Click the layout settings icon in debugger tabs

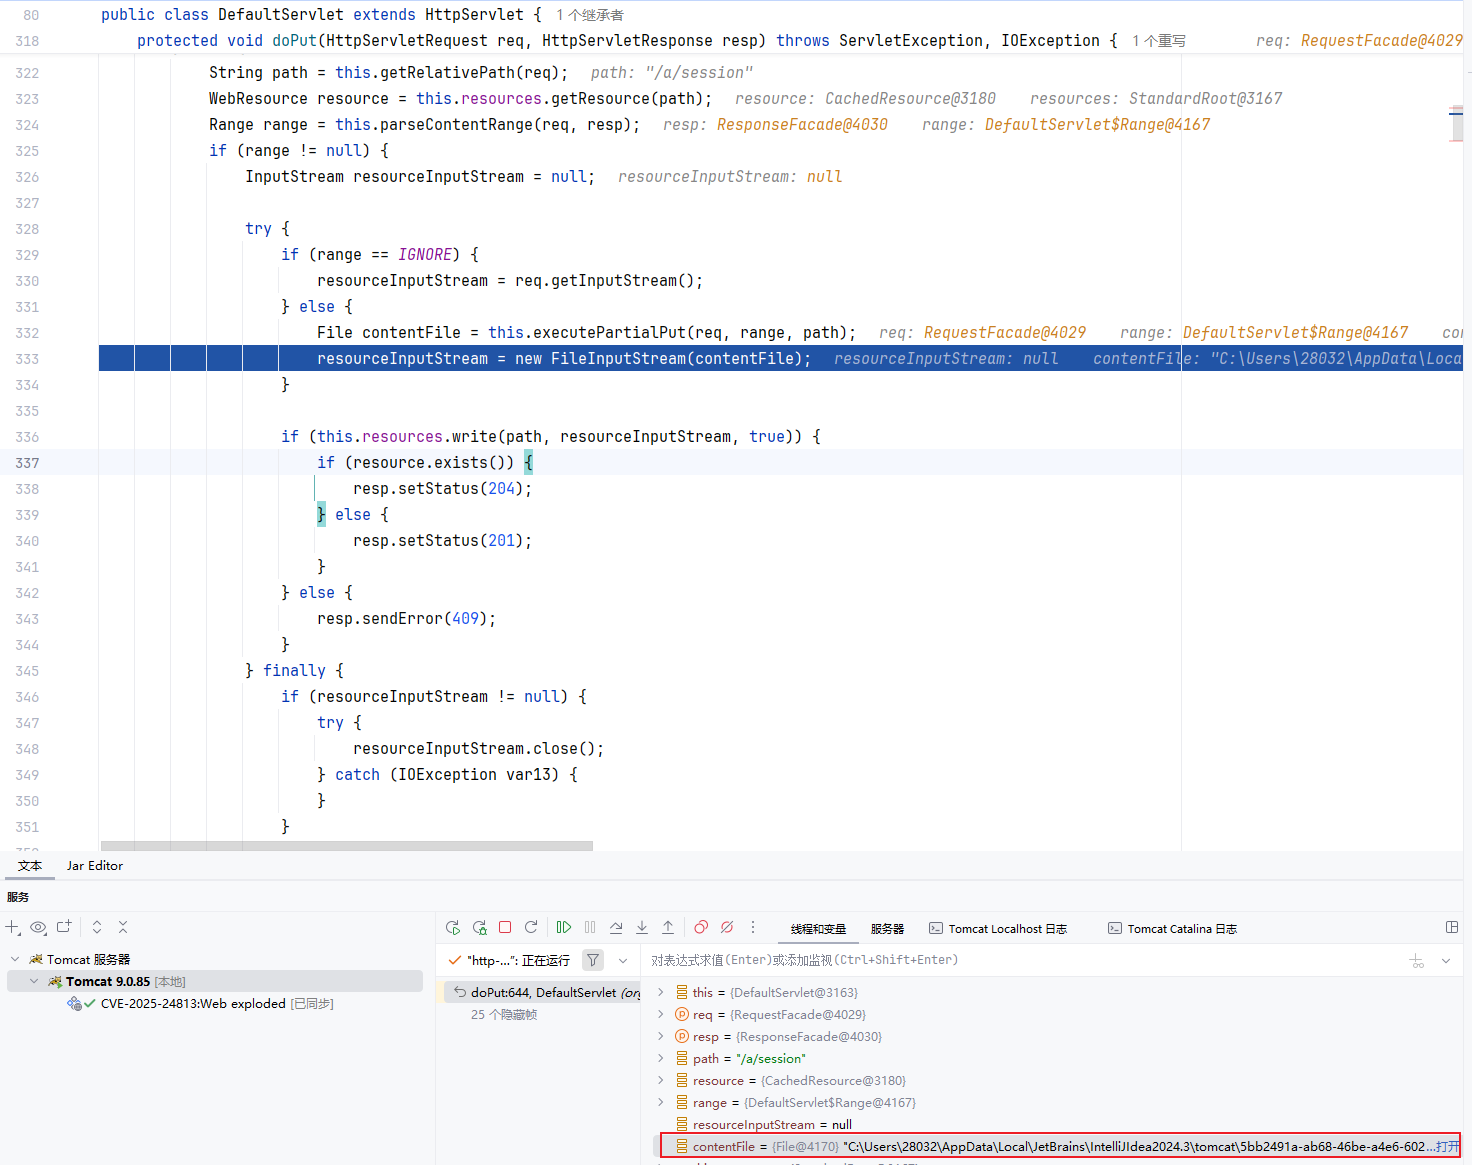tap(1452, 927)
